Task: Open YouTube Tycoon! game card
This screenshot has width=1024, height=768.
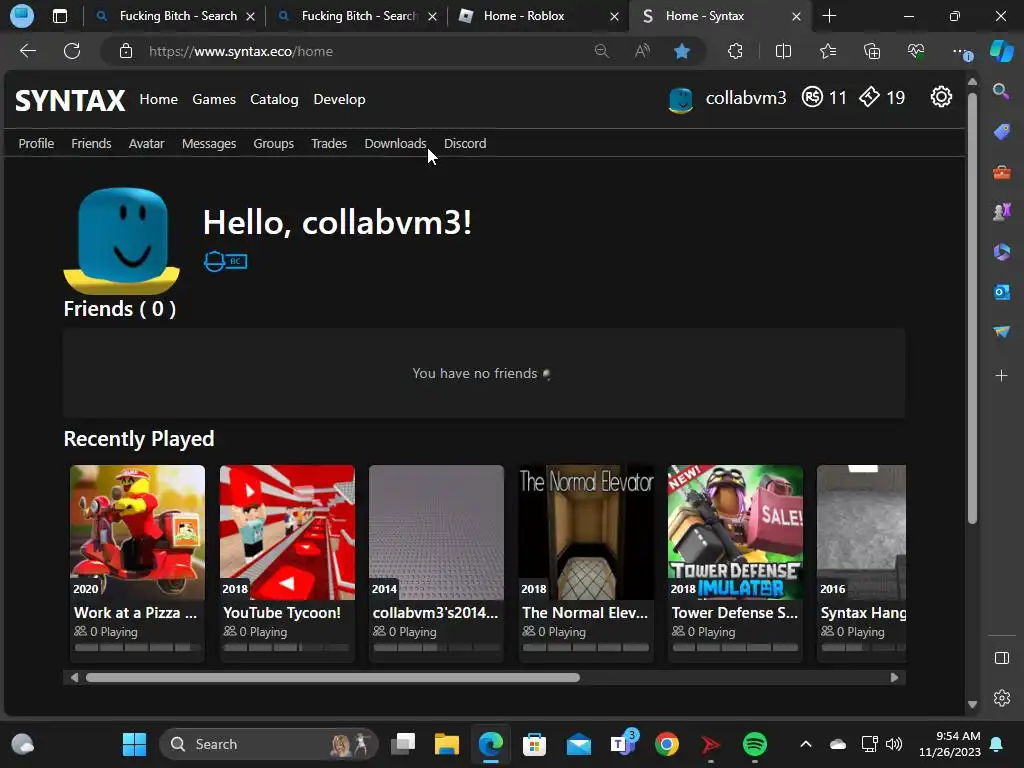Action: [287, 563]
